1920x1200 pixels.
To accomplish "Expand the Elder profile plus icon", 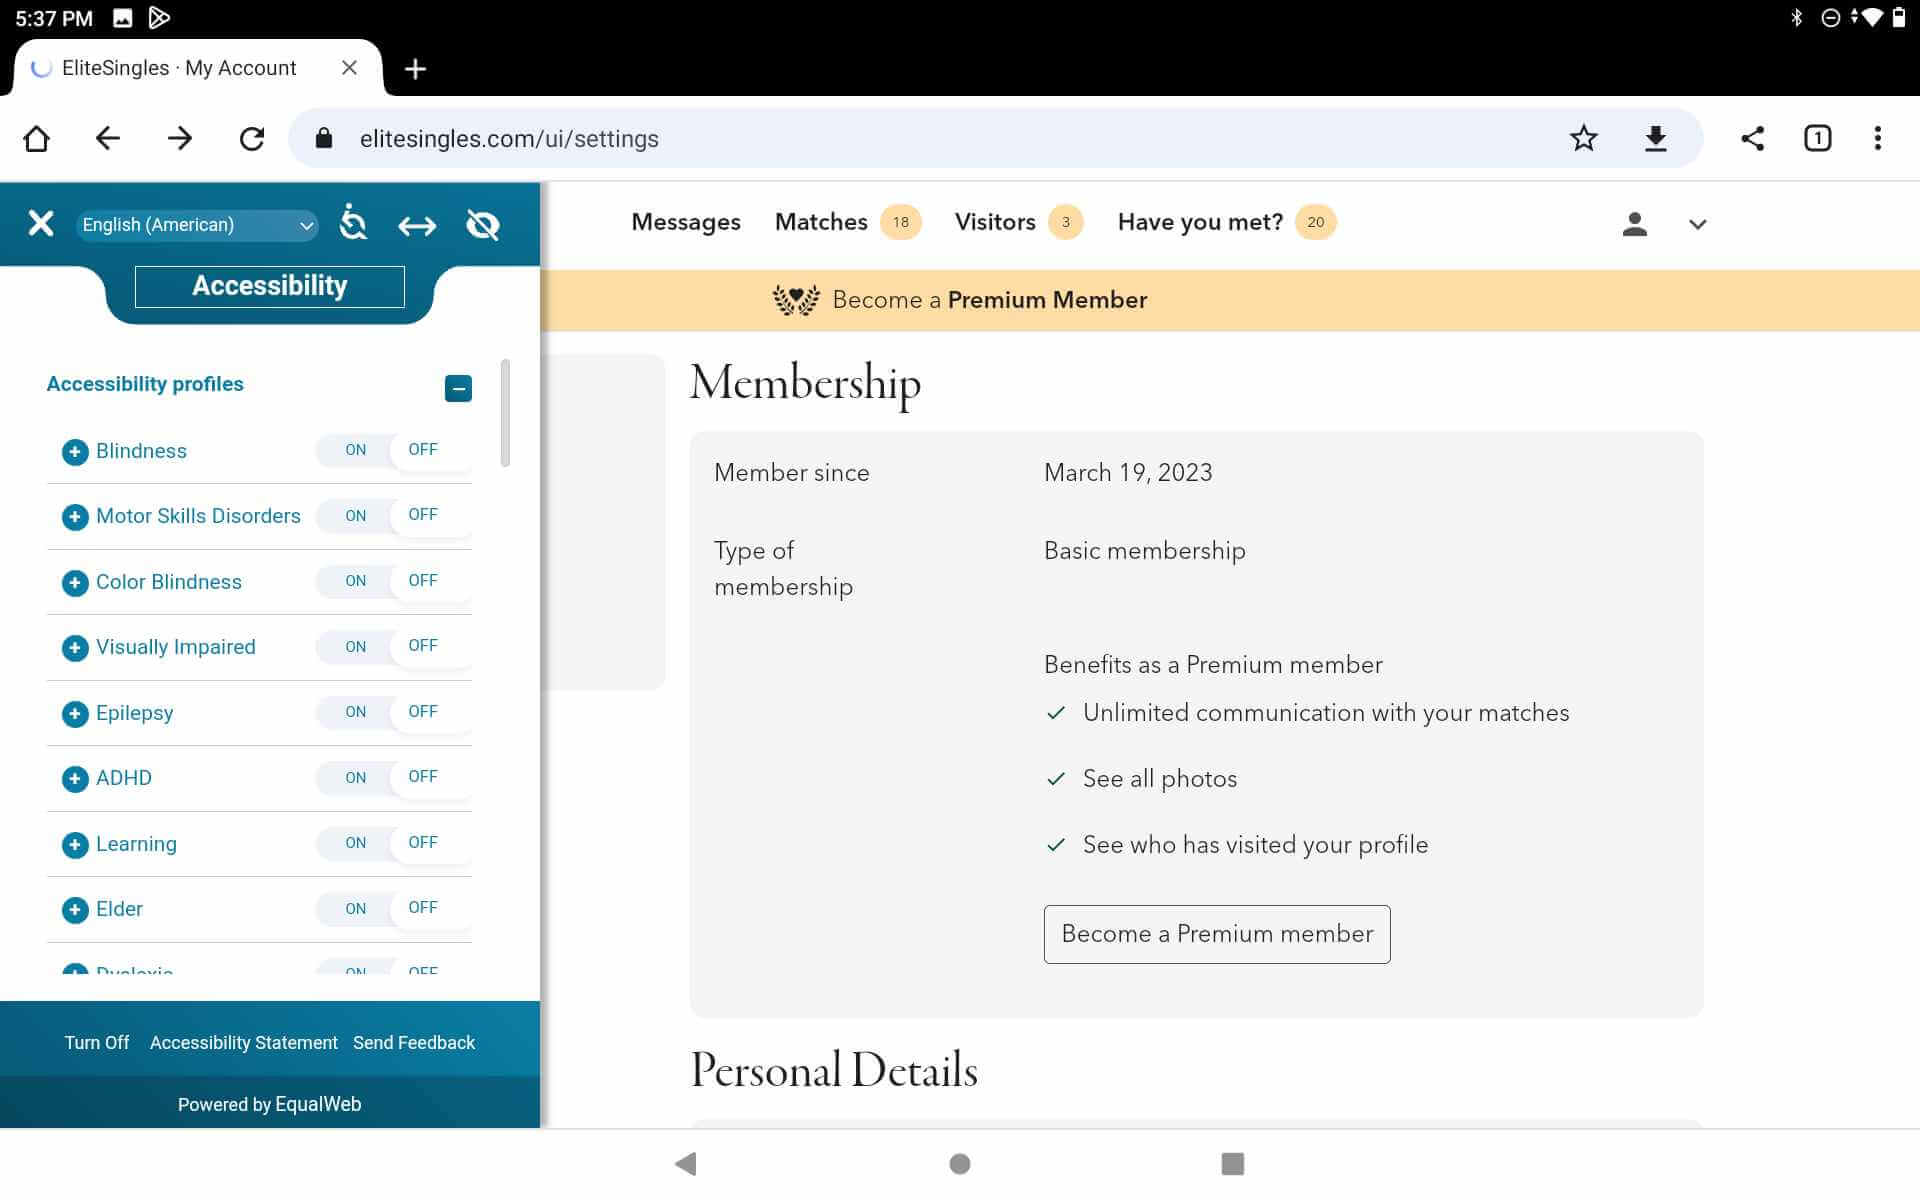I will (x=75, y=910).
